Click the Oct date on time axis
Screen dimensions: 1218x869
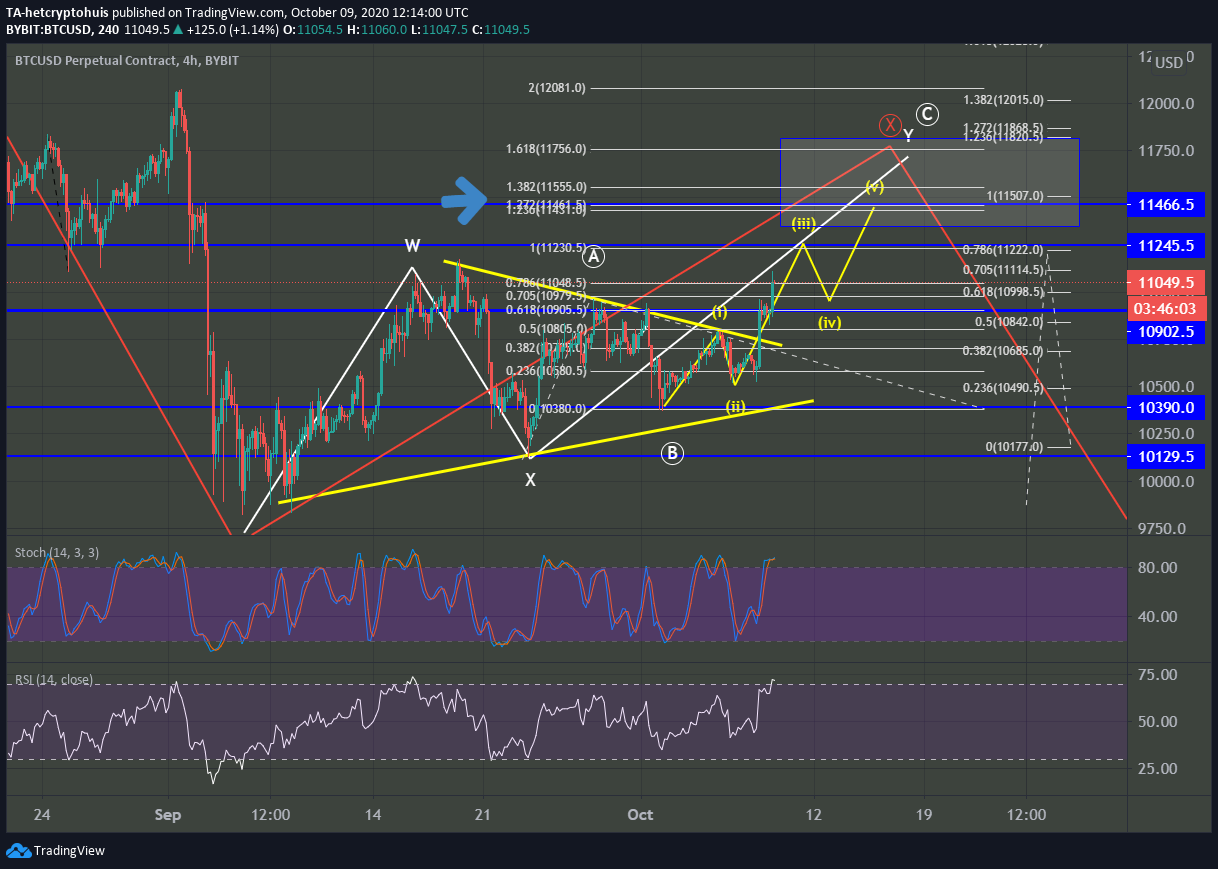point(640,815)
